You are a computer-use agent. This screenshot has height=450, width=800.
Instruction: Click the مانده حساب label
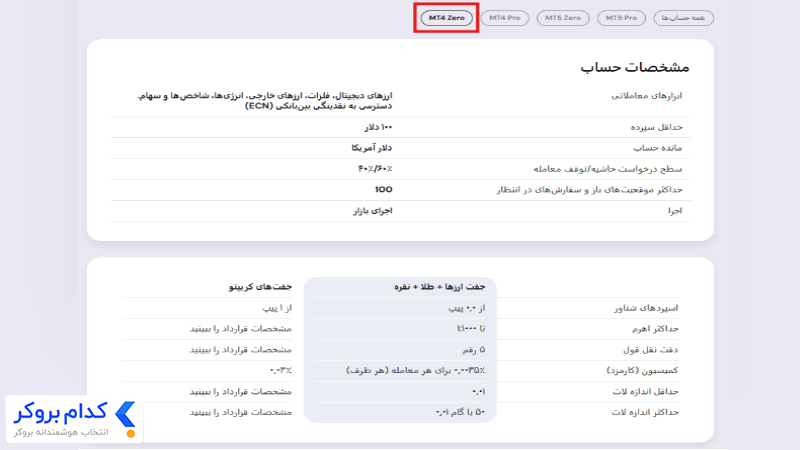(x=658, y=148)
